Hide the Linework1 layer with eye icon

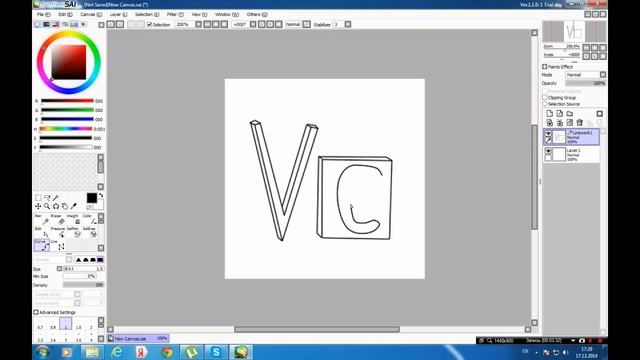(x=548, y=133)
